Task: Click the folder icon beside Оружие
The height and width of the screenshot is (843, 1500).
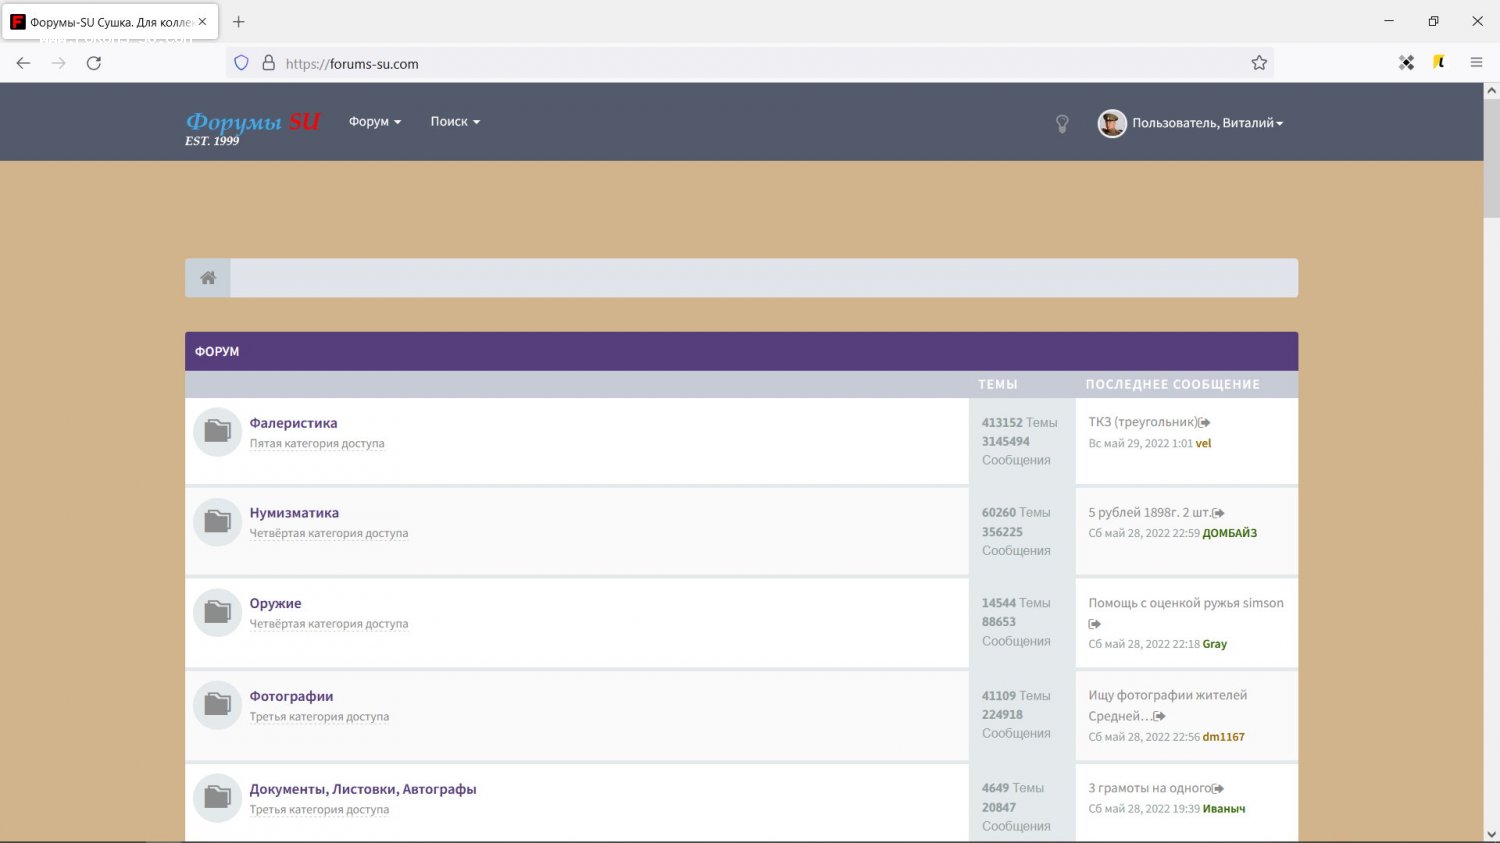Action: point(217,612)
